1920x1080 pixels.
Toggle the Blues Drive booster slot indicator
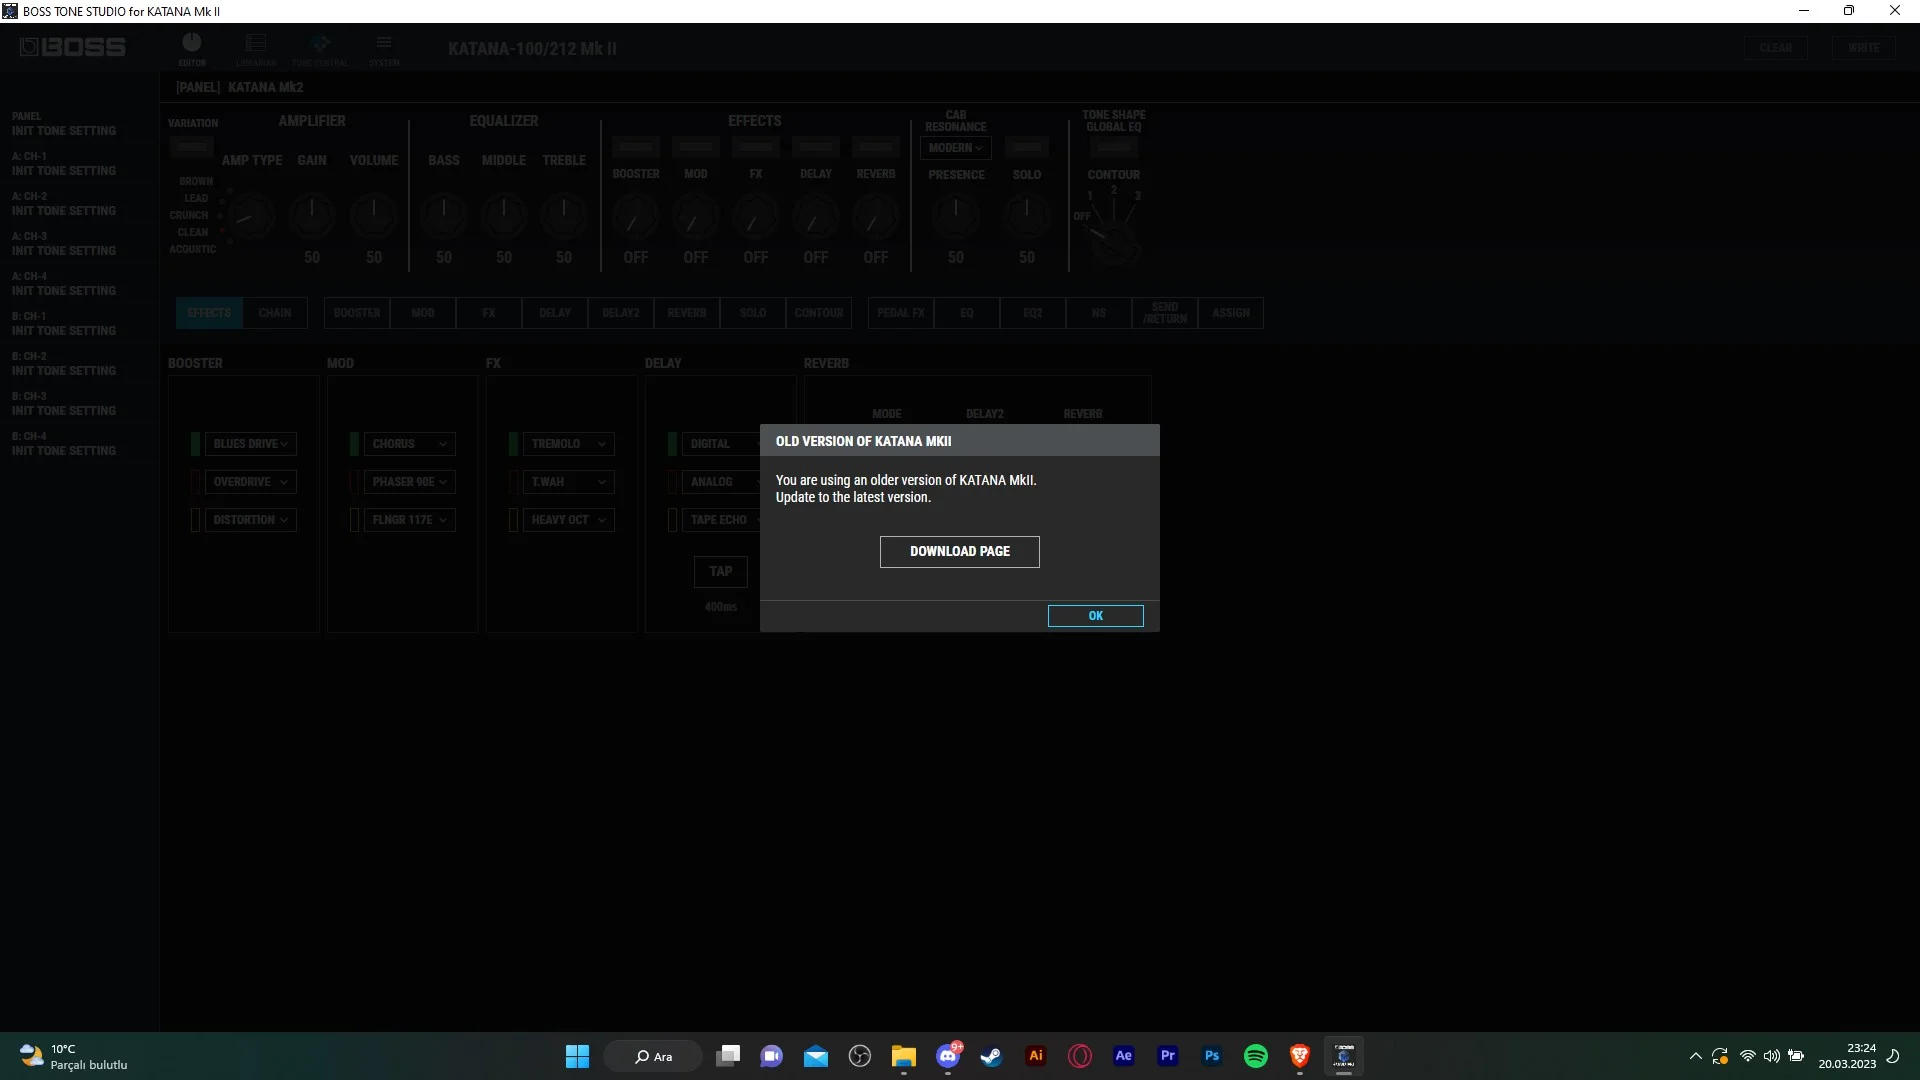[196, 444]
